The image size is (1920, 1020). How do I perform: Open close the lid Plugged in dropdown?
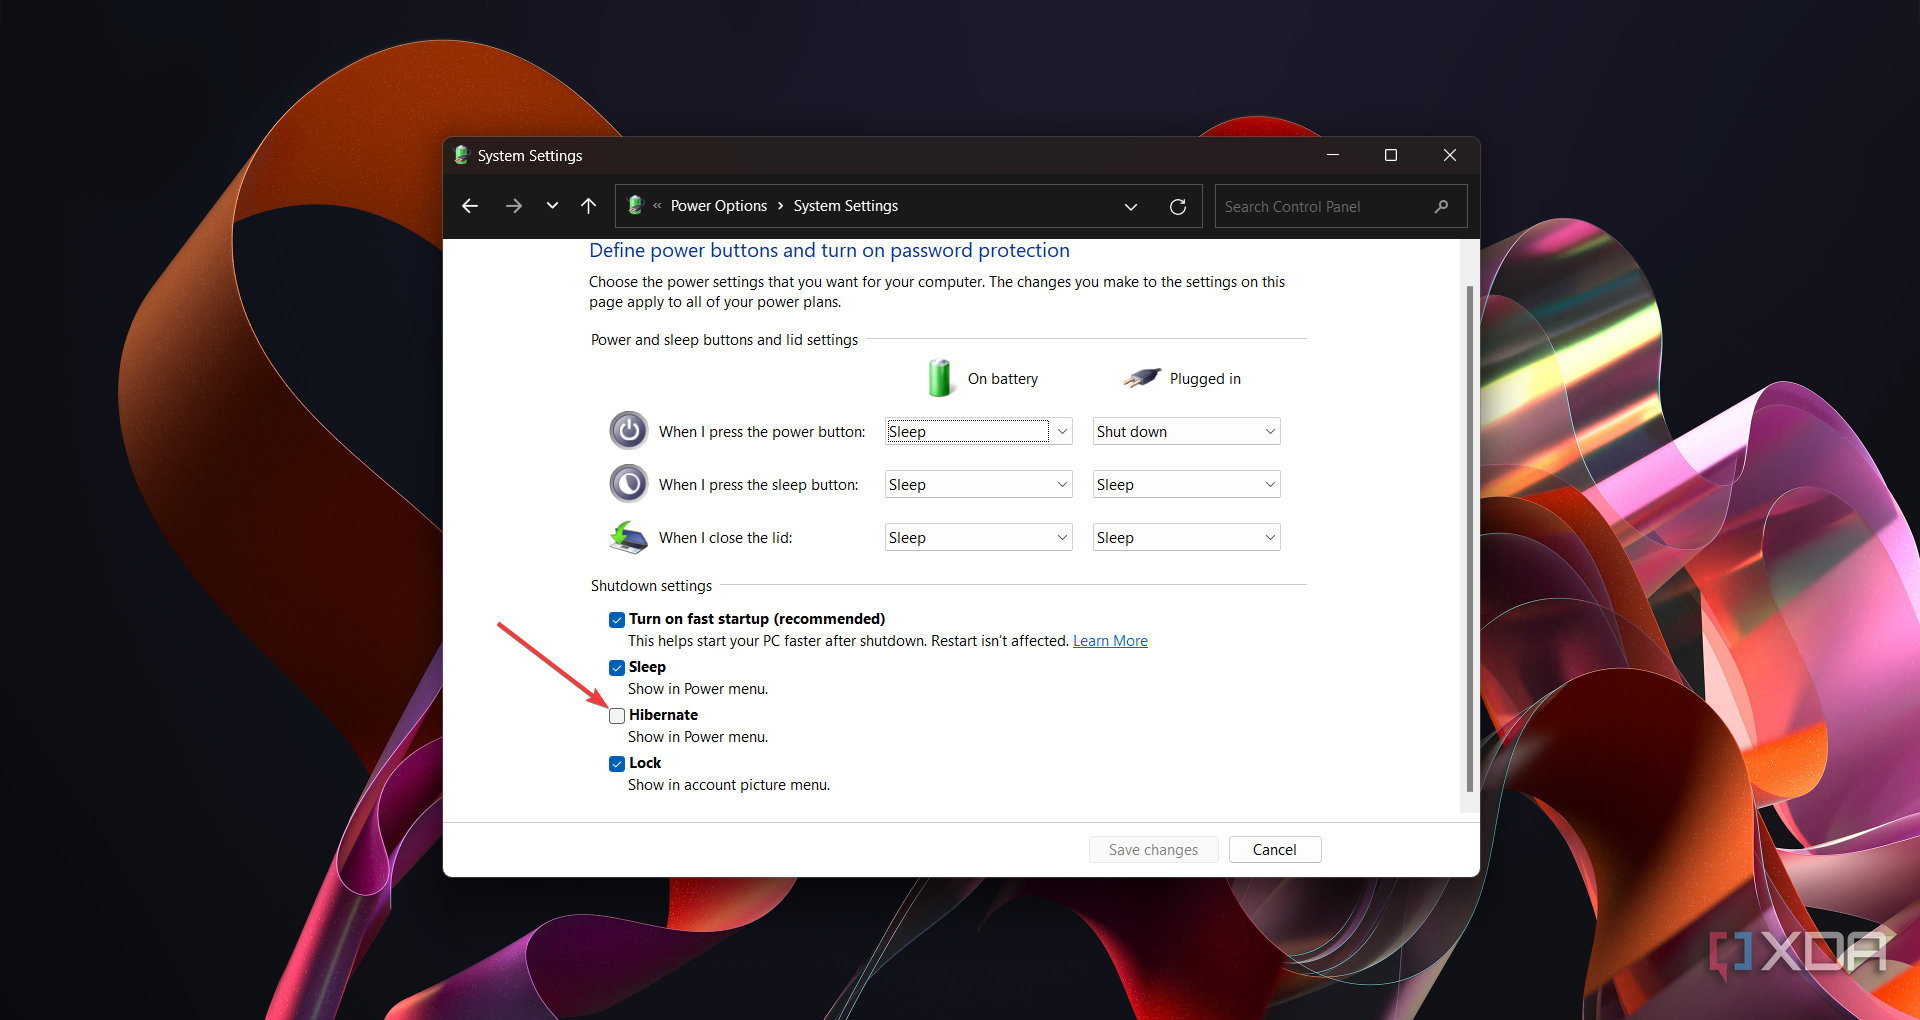click(1186, 538)
